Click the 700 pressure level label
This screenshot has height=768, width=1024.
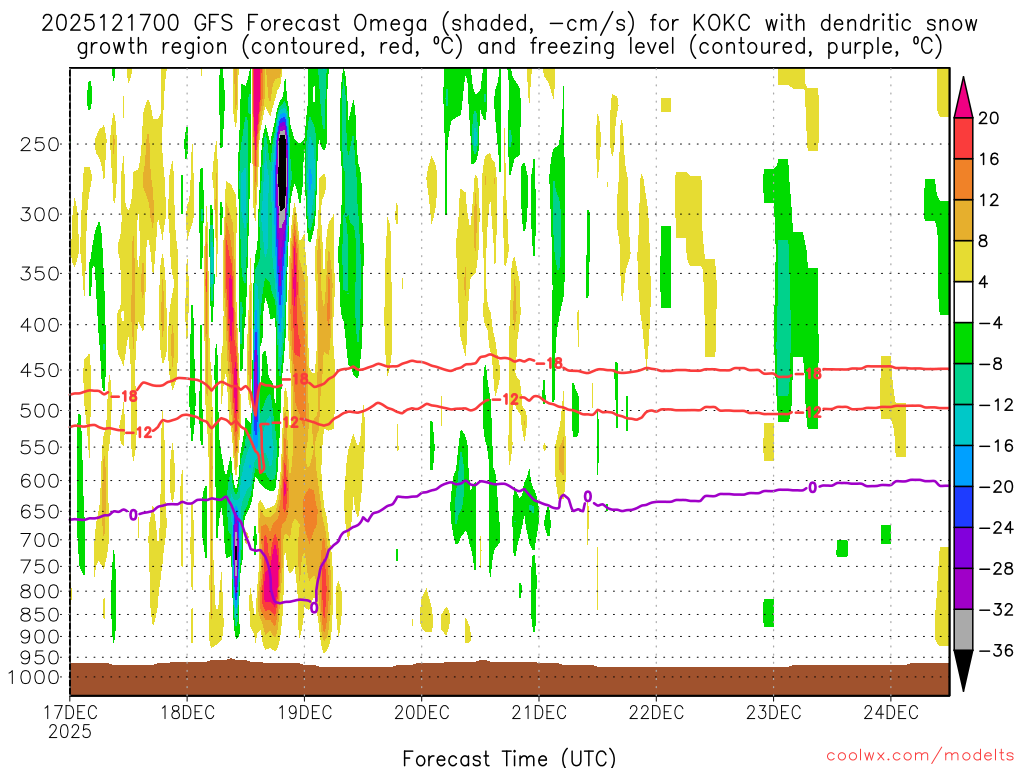[x=40, y=540]
